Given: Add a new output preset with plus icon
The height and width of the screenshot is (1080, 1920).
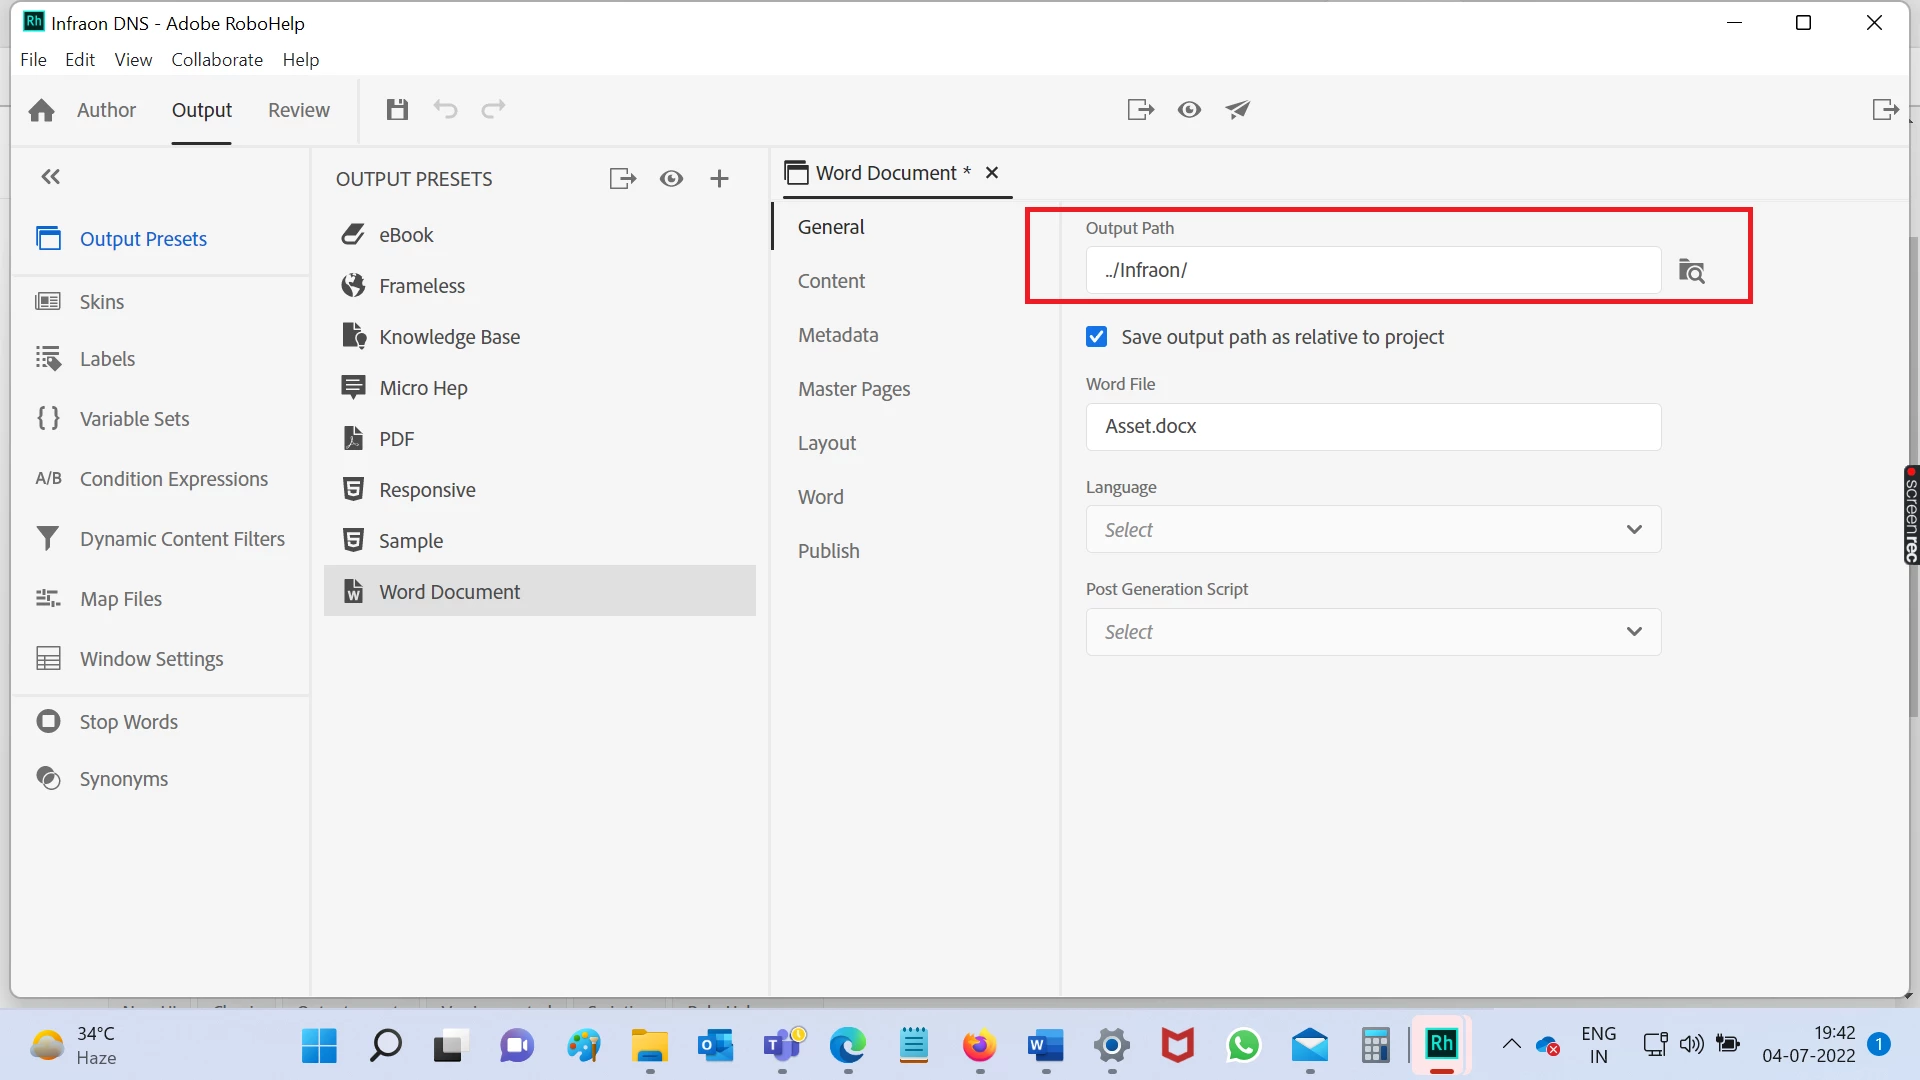Looking at the screenshot, I should 719,179.
